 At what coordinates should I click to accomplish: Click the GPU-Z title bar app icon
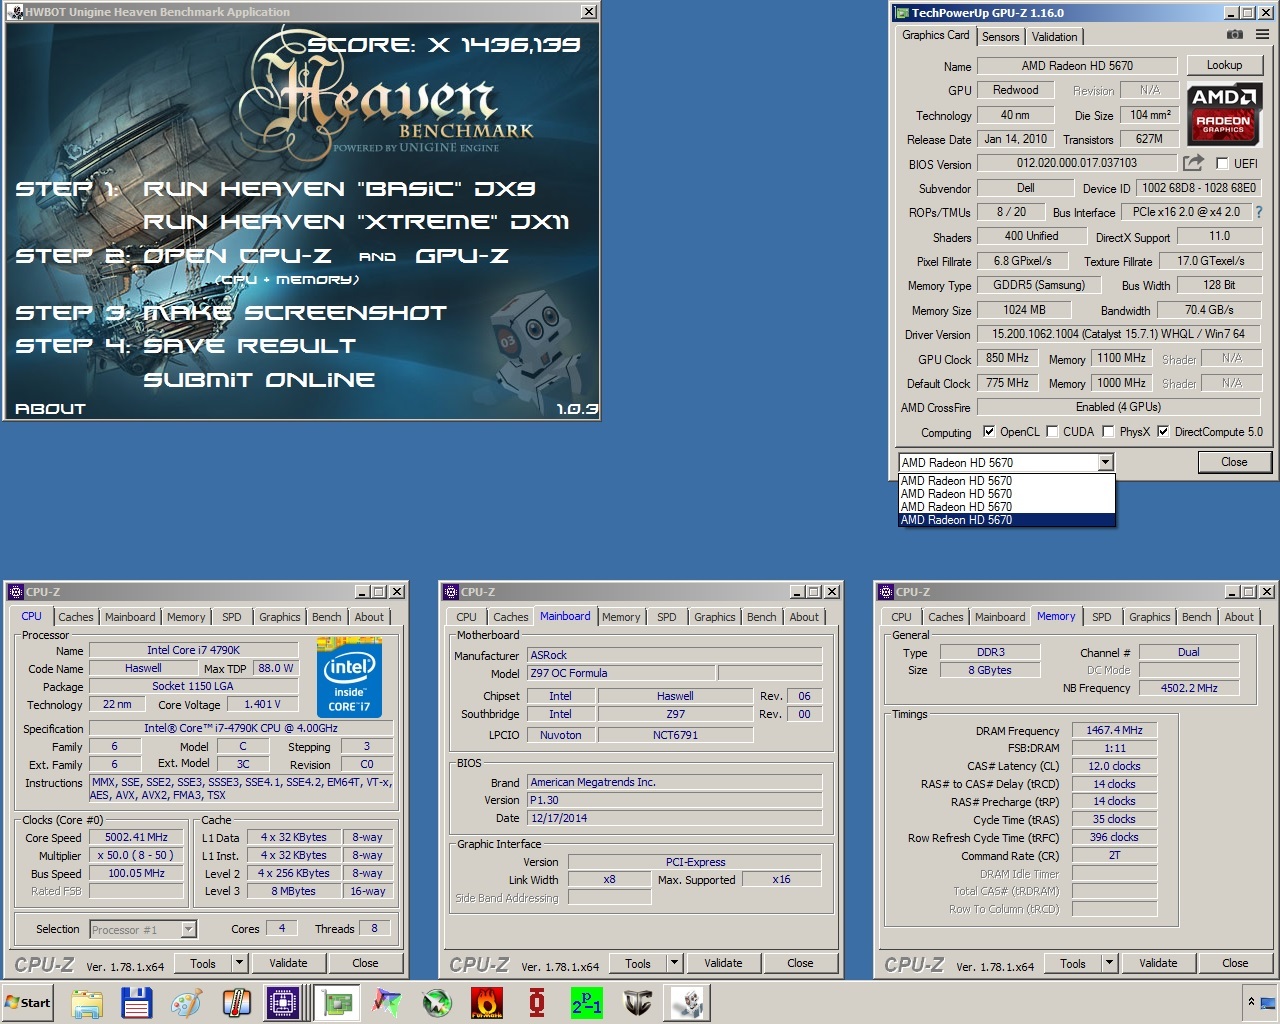click(x=902, y=13)
